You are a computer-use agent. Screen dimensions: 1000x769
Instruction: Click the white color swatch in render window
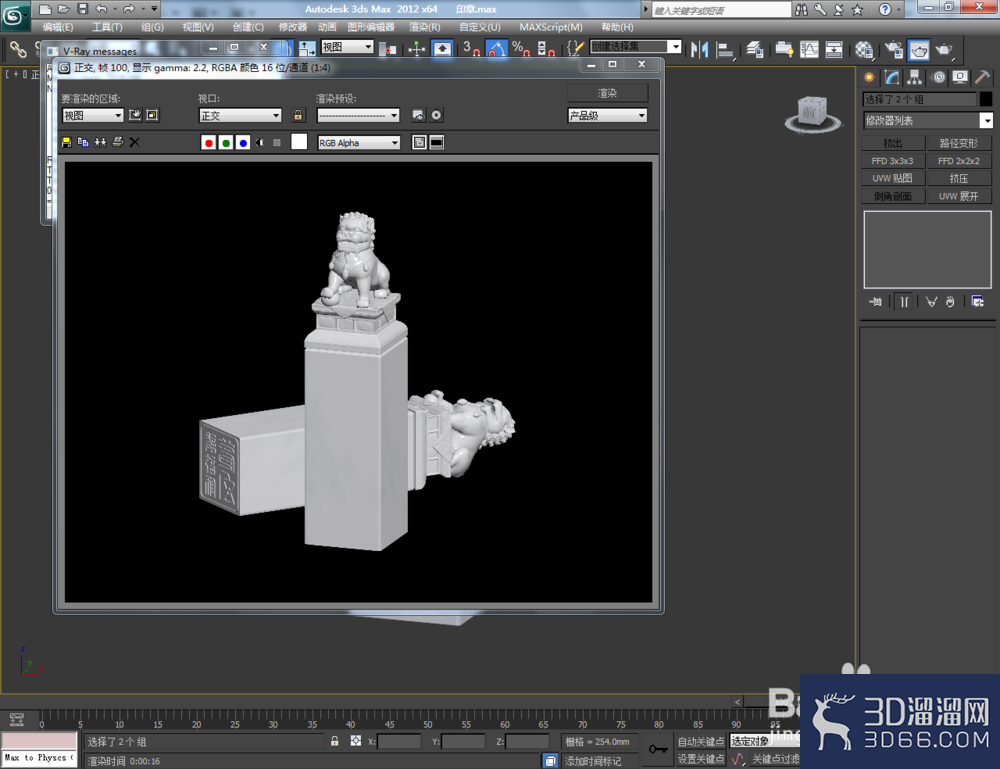[x=299, y=142]
